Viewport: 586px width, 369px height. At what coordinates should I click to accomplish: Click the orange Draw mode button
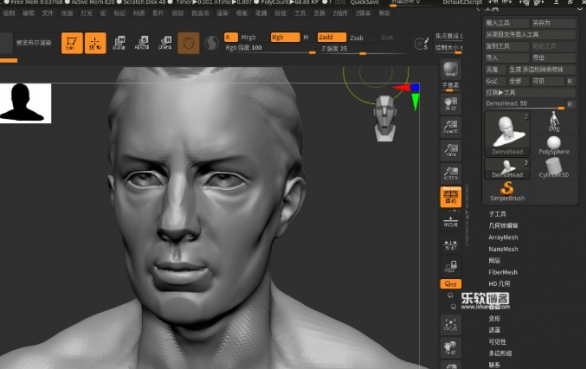[x=95, y=43]
